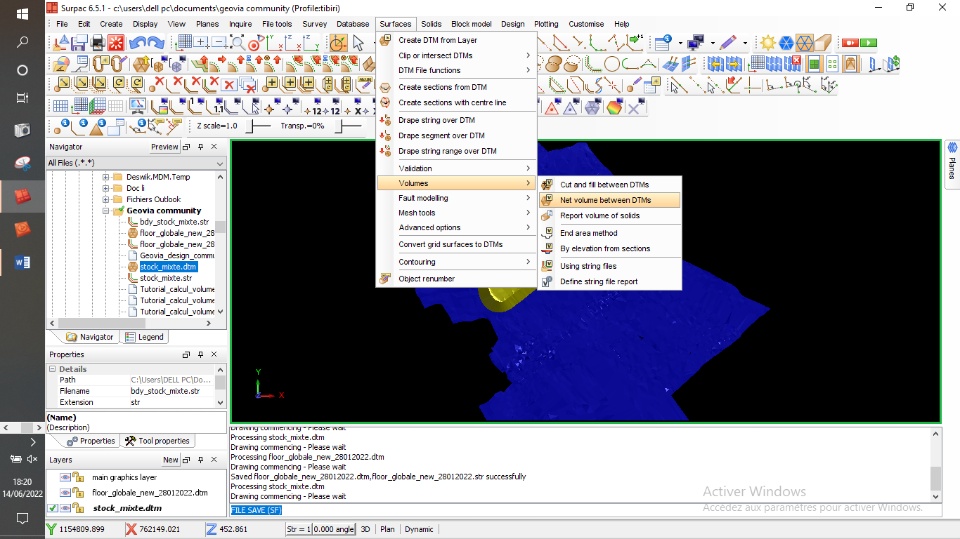The width and height of the screenshot is (960, 539).
Task: Click the Zoom out icon
Action: [219, 43]
